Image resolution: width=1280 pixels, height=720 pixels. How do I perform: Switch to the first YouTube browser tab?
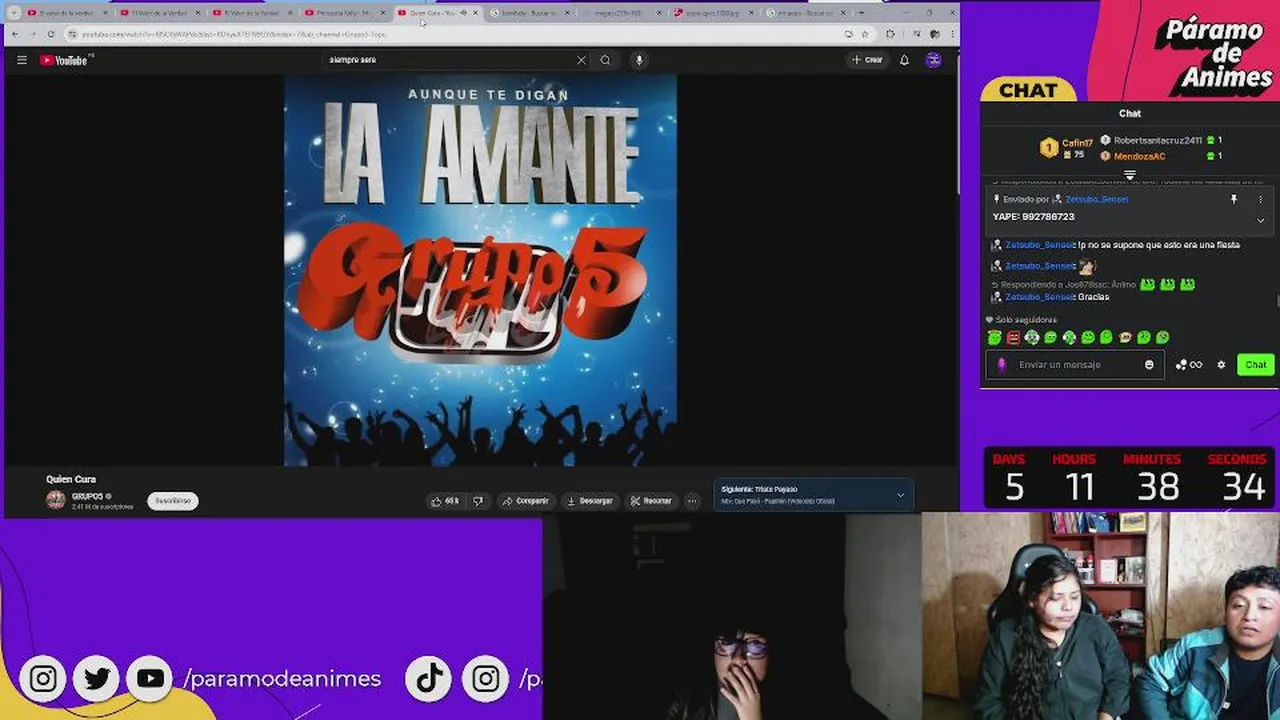tap(65, 13)
